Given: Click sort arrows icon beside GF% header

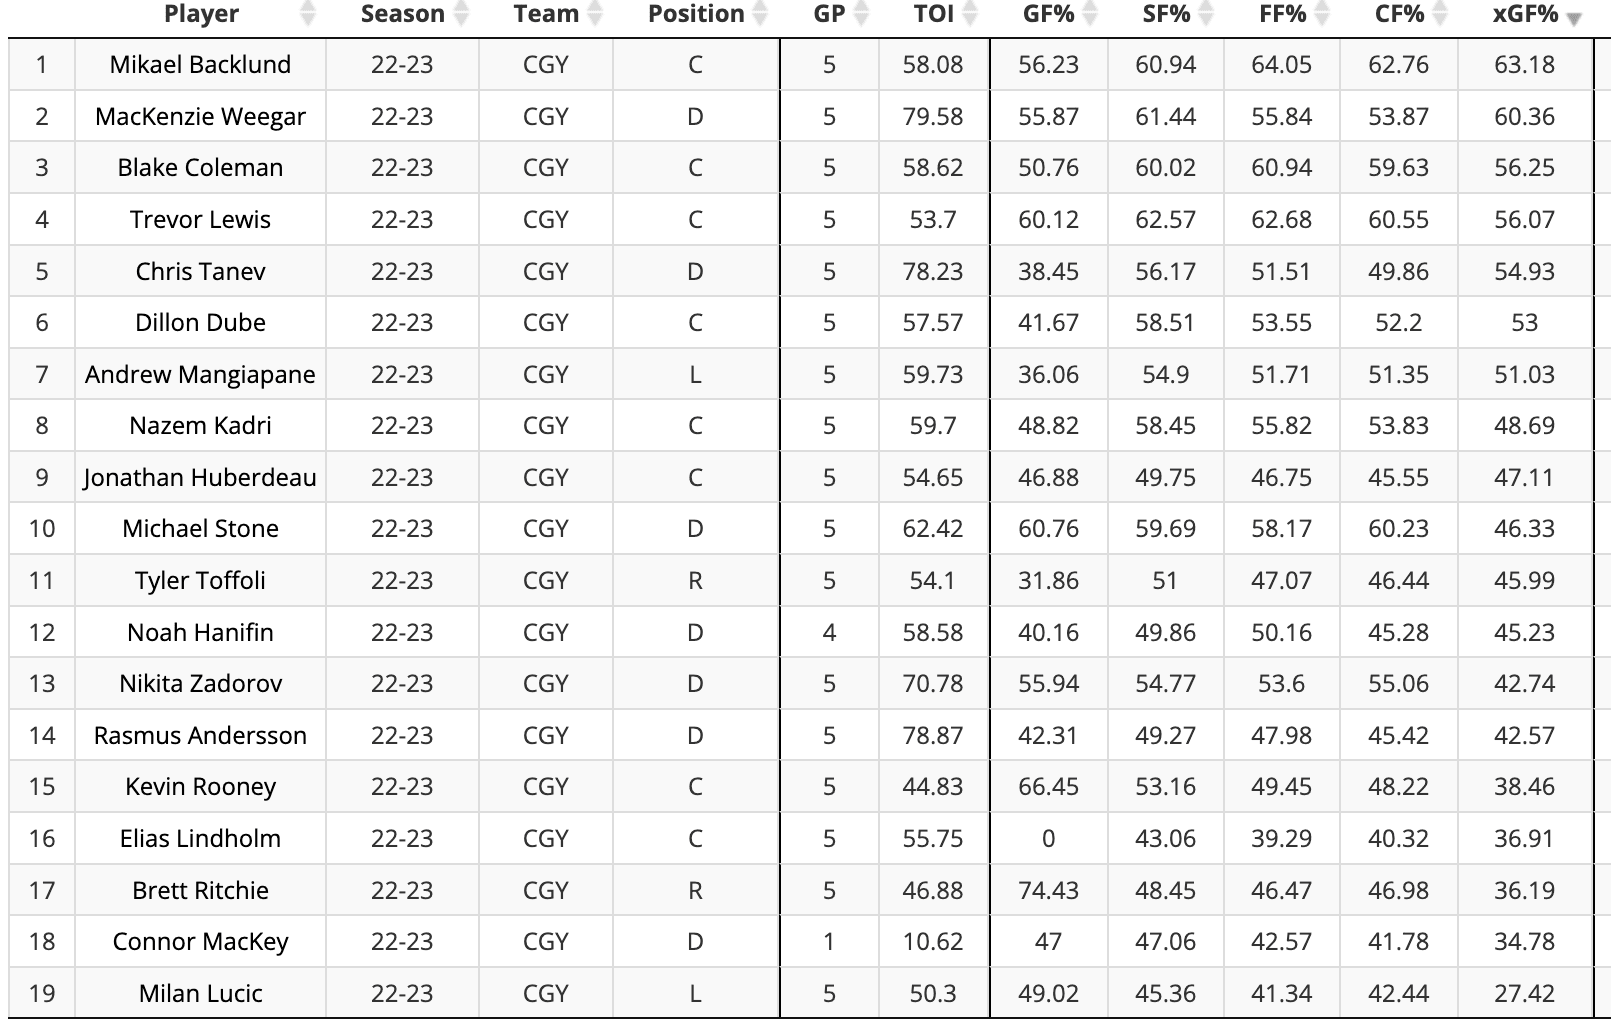Looking at the screenshot, I should click(1090, 14).
